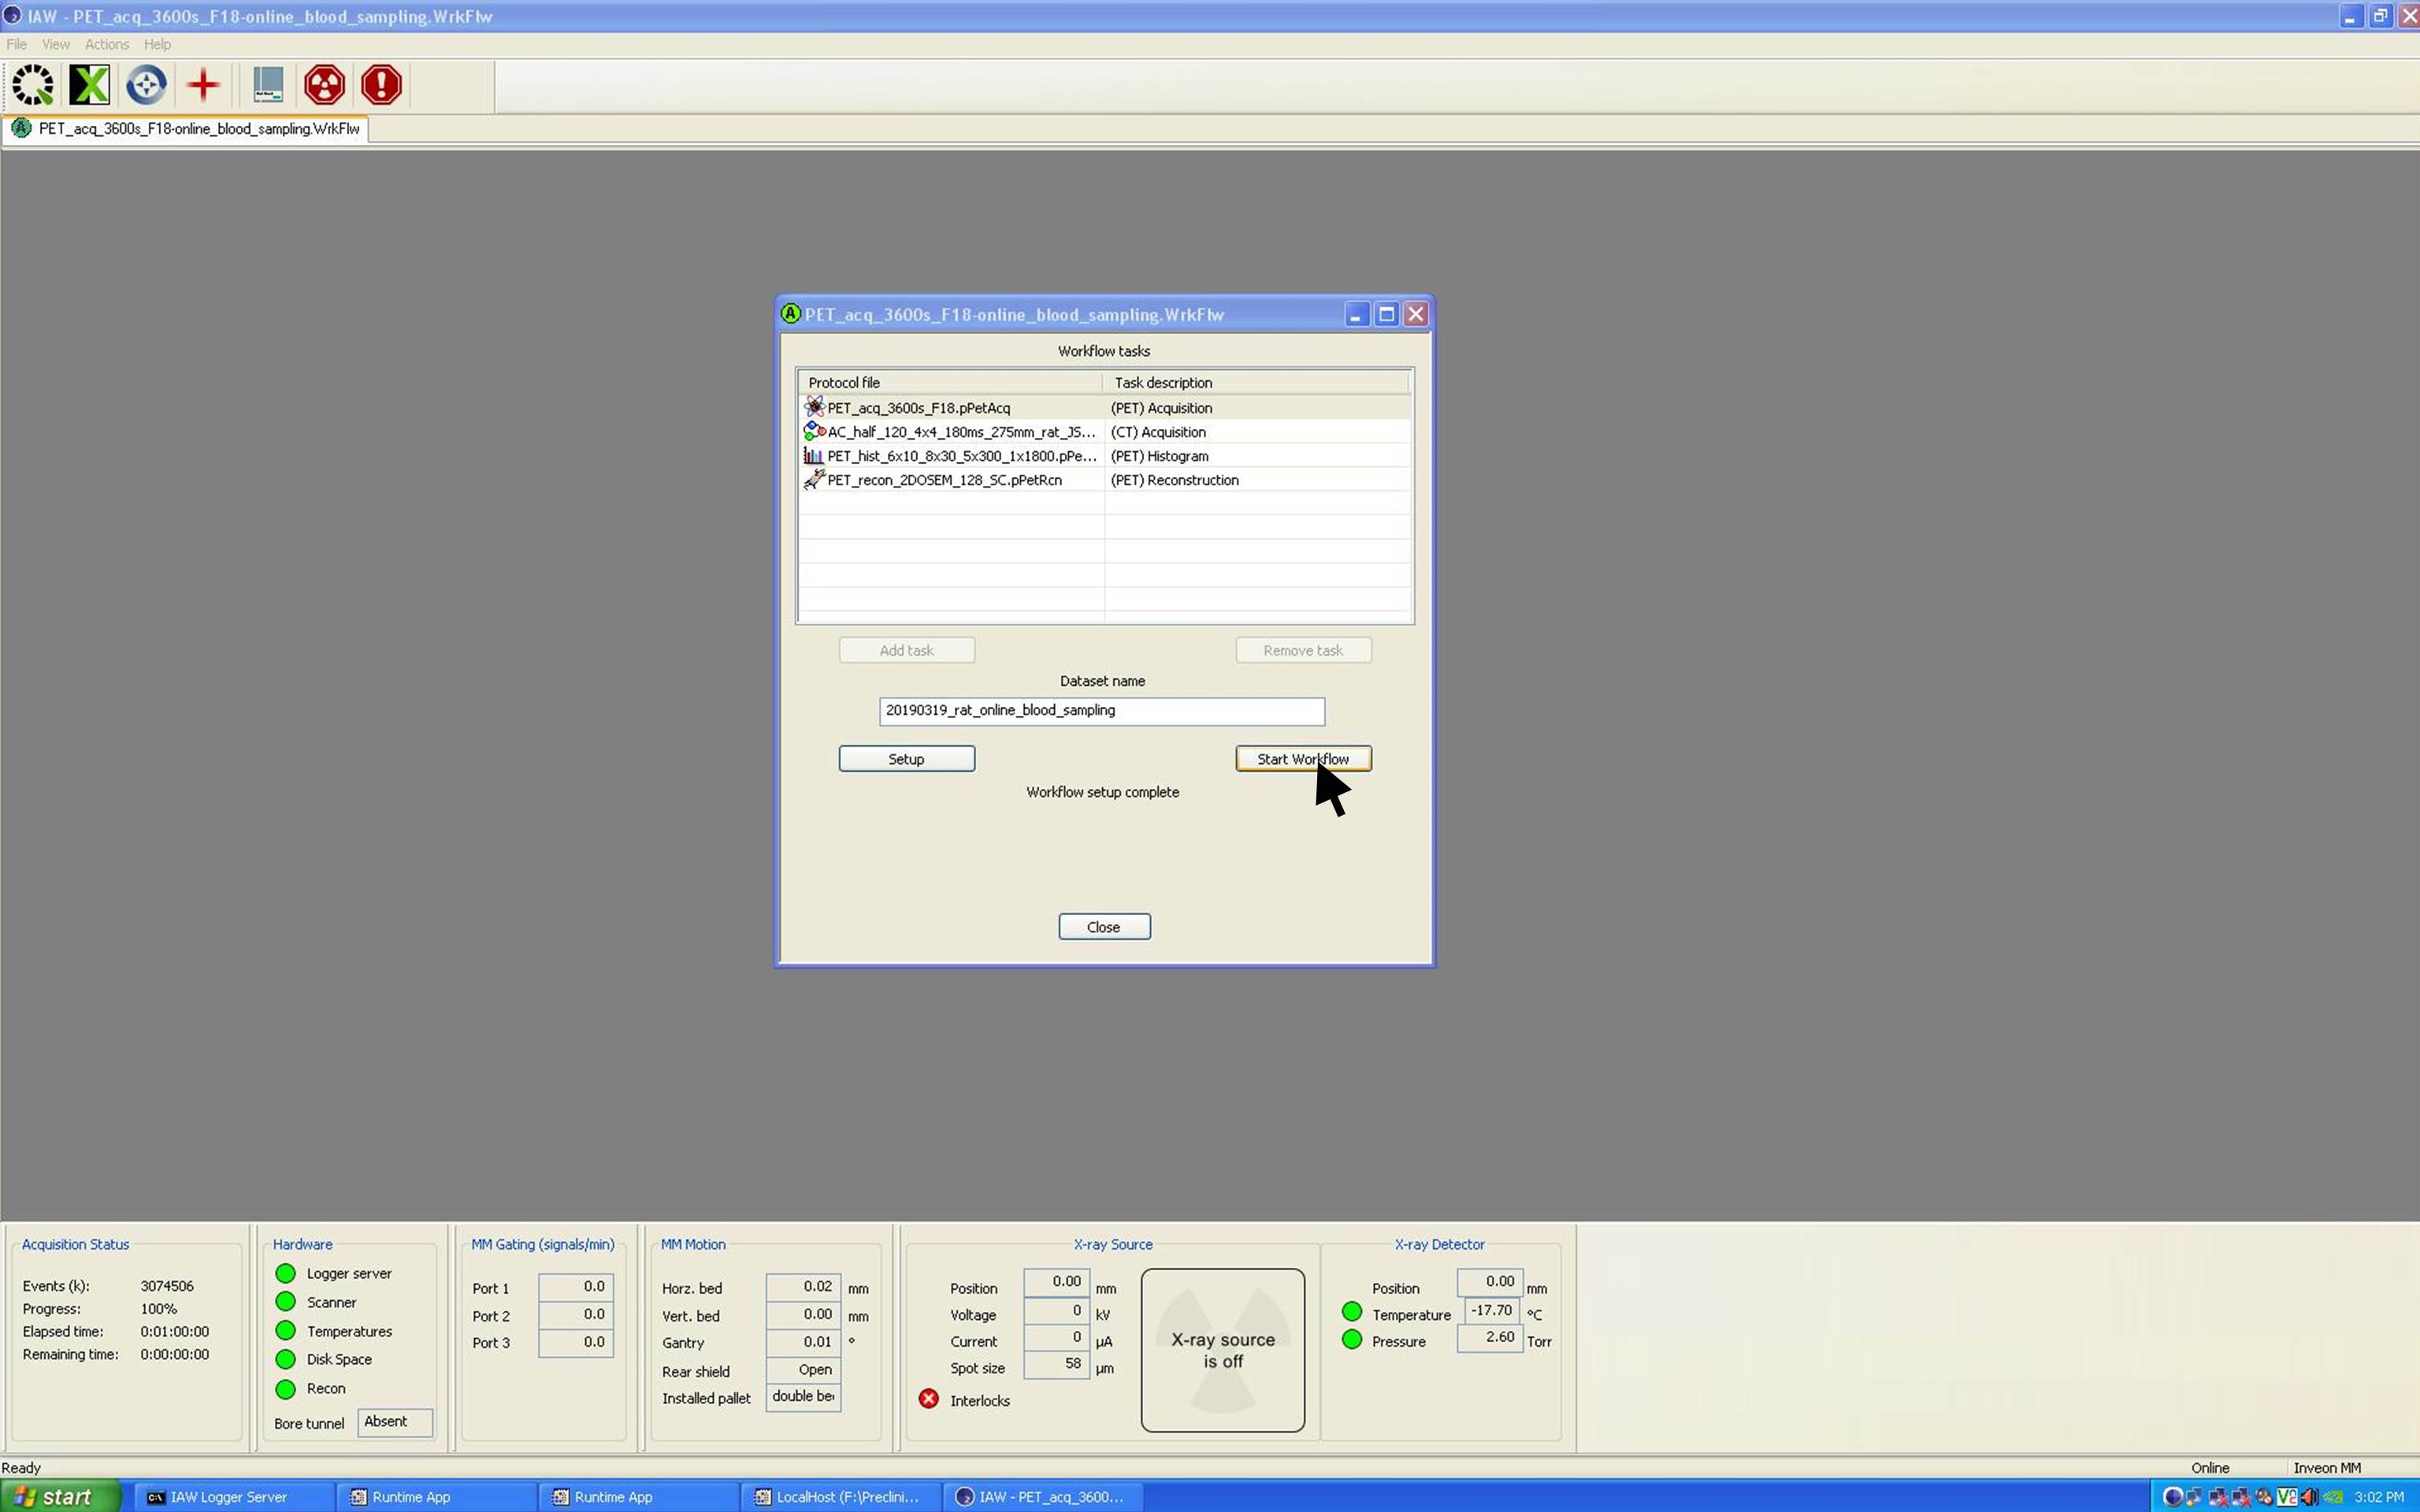This screenshot has height=1512, width=2420.
Task: Click the red radiation stop icon
Action: point(324,85)
